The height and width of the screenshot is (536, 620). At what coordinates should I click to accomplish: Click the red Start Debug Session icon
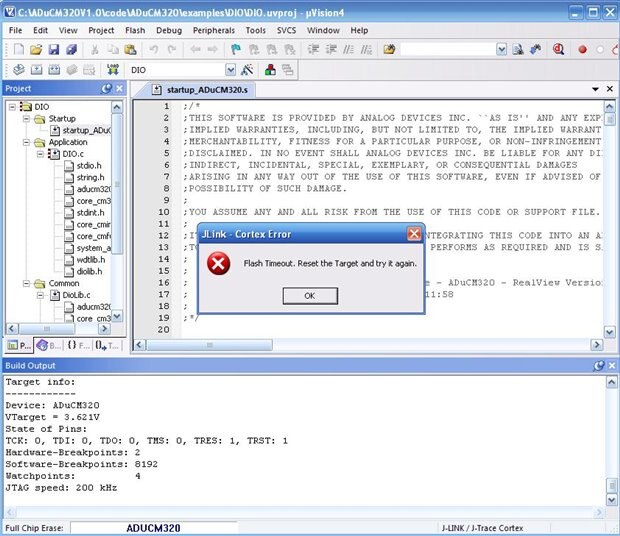[x=558, y=49]
